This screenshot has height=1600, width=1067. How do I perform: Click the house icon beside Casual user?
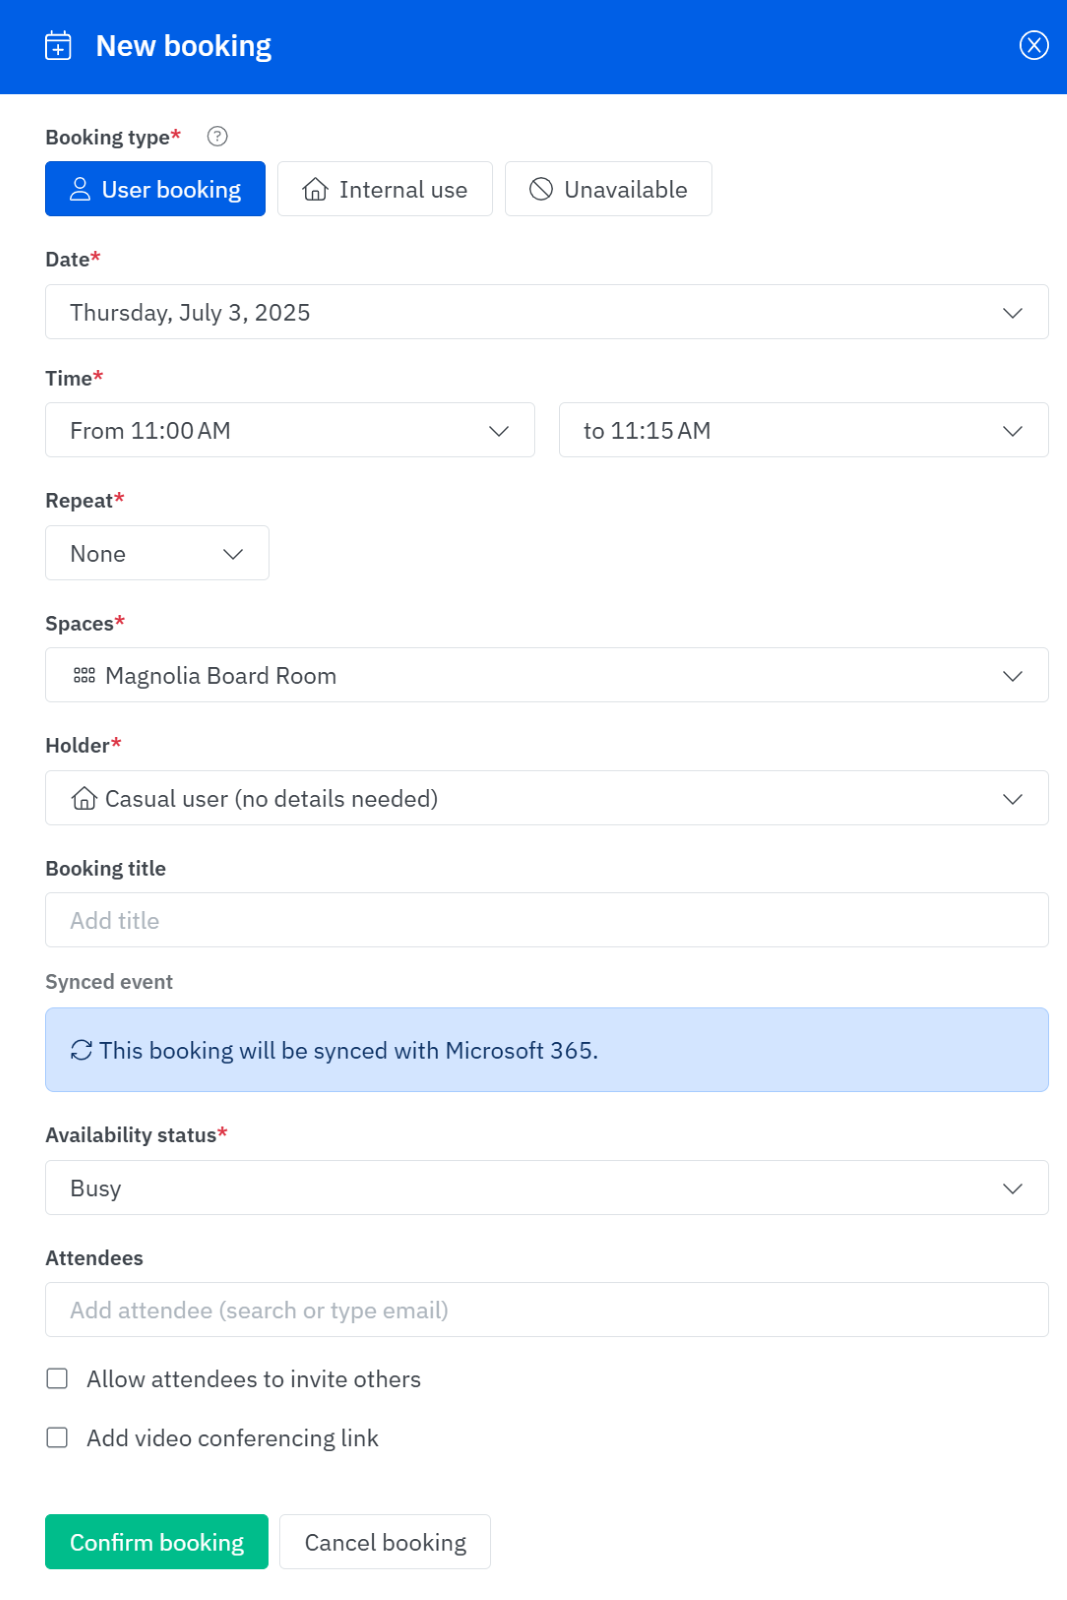(81, 798)
